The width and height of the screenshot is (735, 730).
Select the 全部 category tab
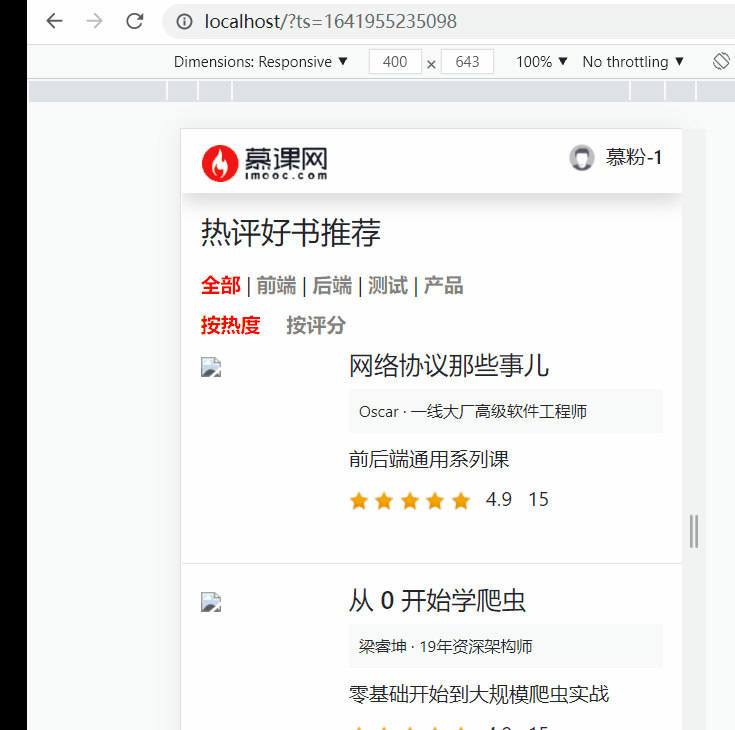click(x=221, y=286)
